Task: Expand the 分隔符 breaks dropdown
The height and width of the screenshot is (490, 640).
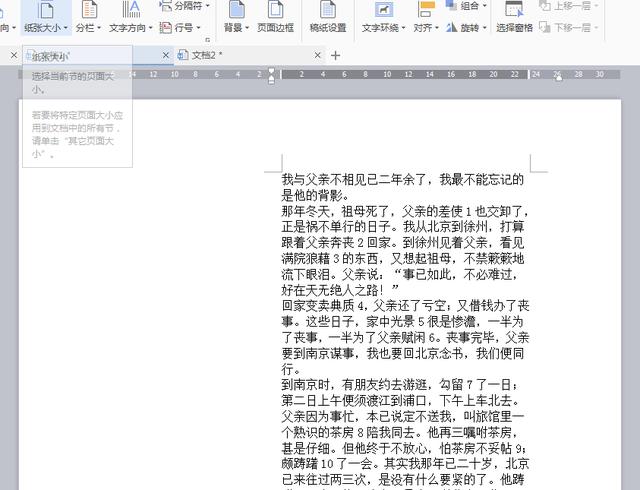Action: [207, 6]
